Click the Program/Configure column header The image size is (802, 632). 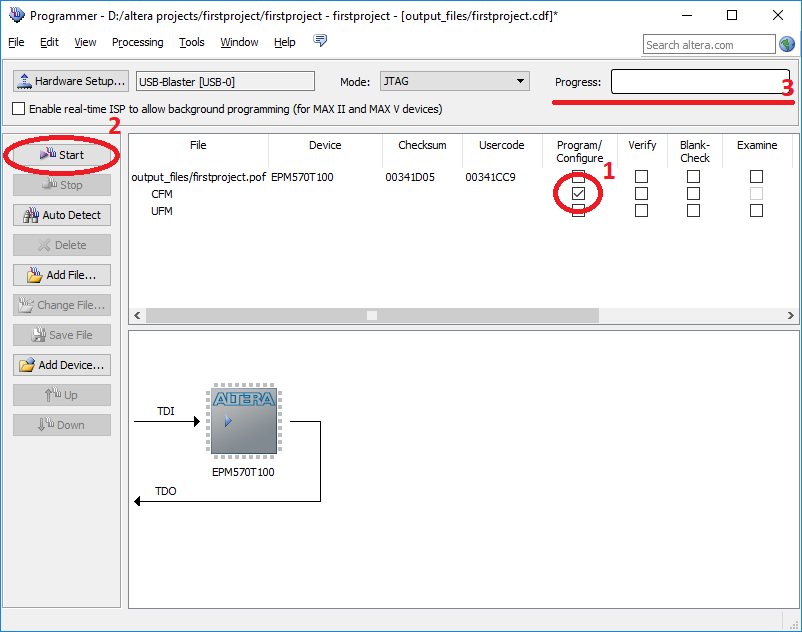[580, 151]
